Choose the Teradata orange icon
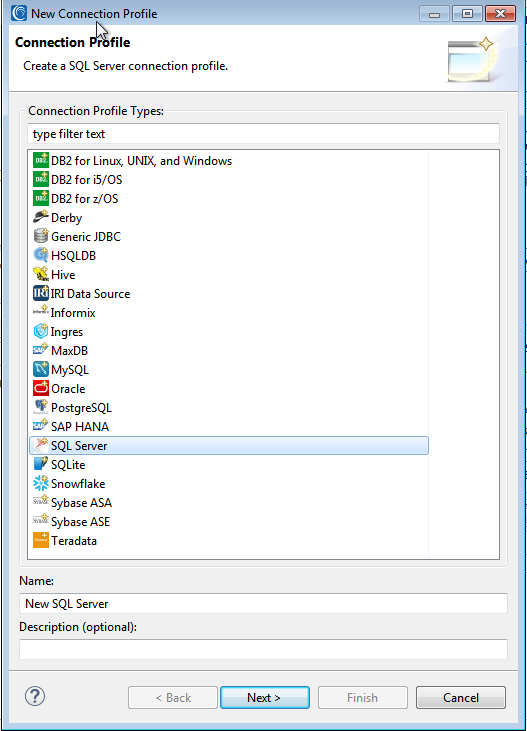This screenshot has width=527, height=731. (41, 540)
